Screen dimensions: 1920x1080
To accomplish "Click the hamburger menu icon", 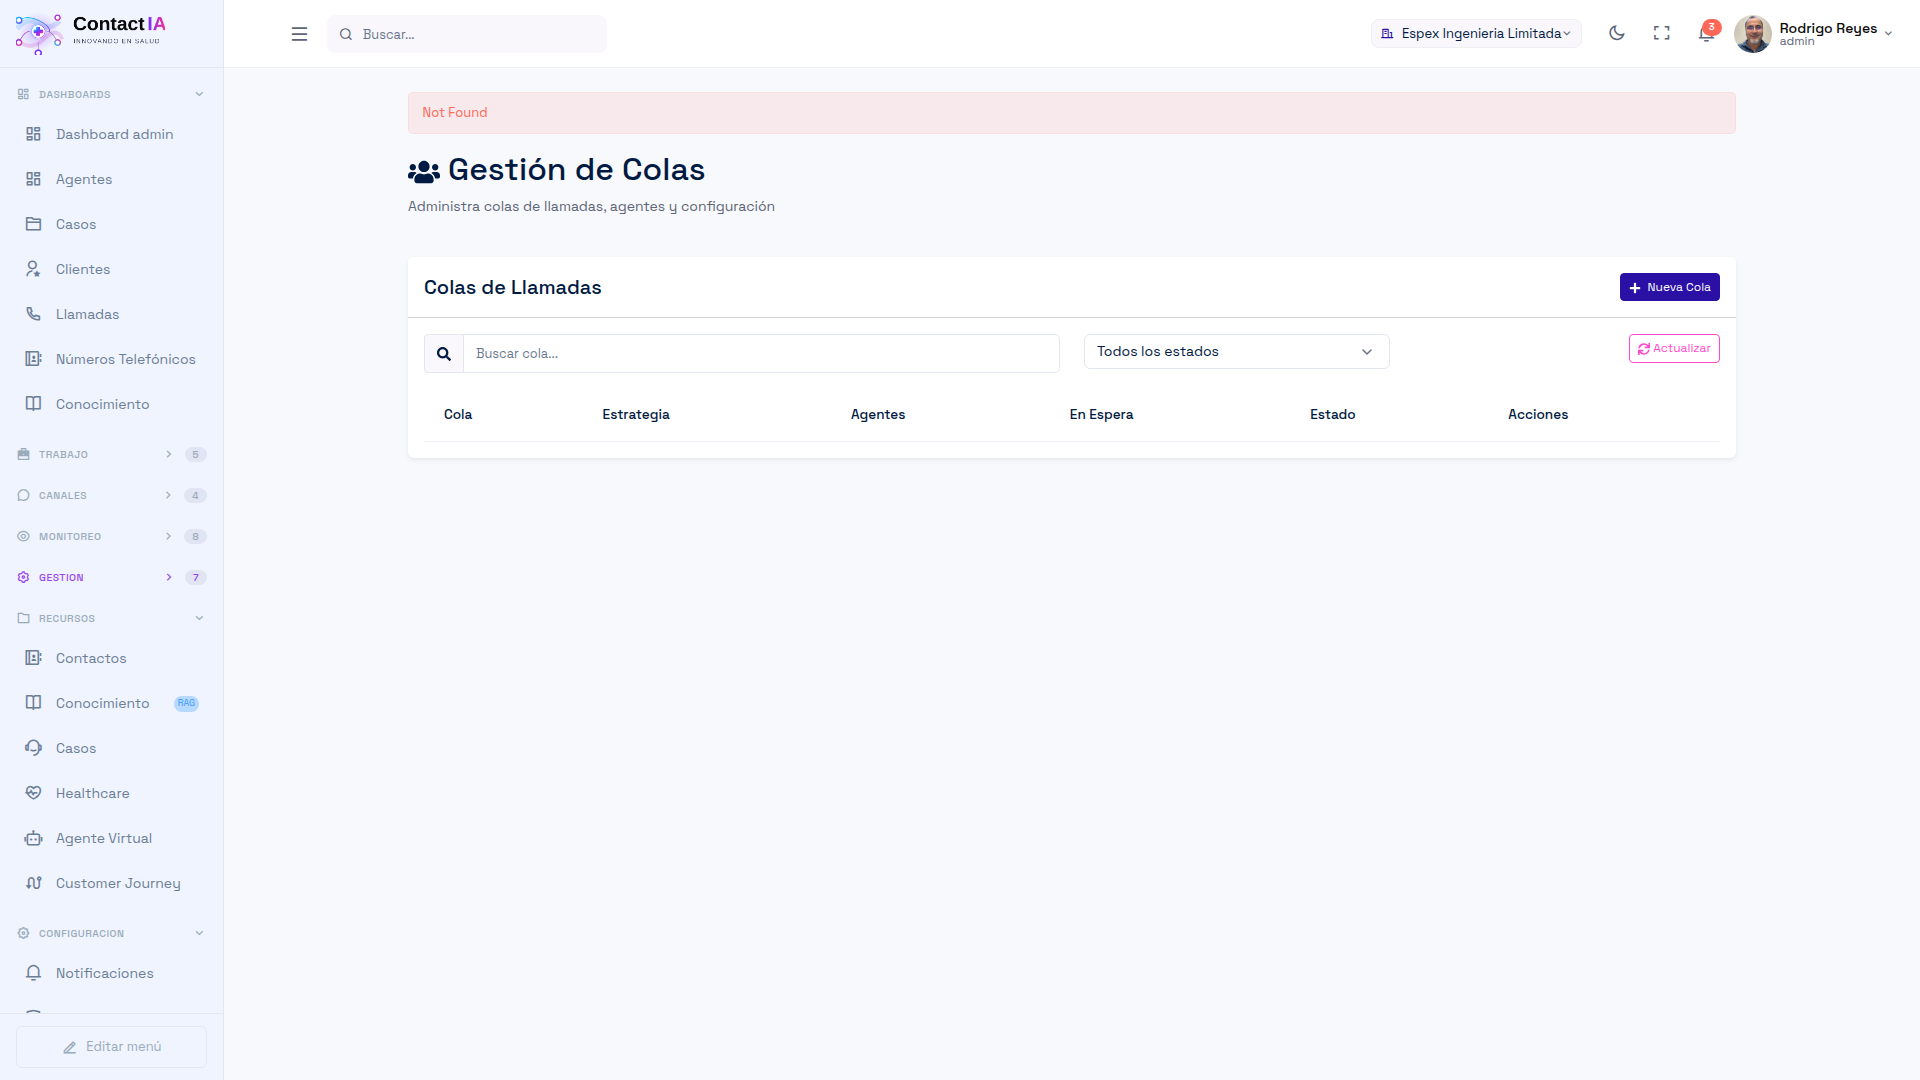I will coord(299,34).
